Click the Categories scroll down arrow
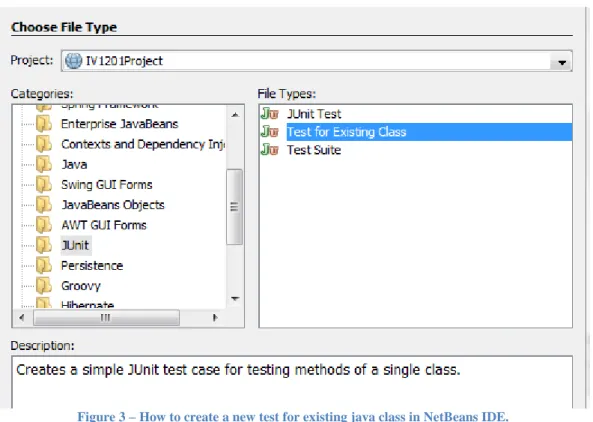 click(235, 299)
